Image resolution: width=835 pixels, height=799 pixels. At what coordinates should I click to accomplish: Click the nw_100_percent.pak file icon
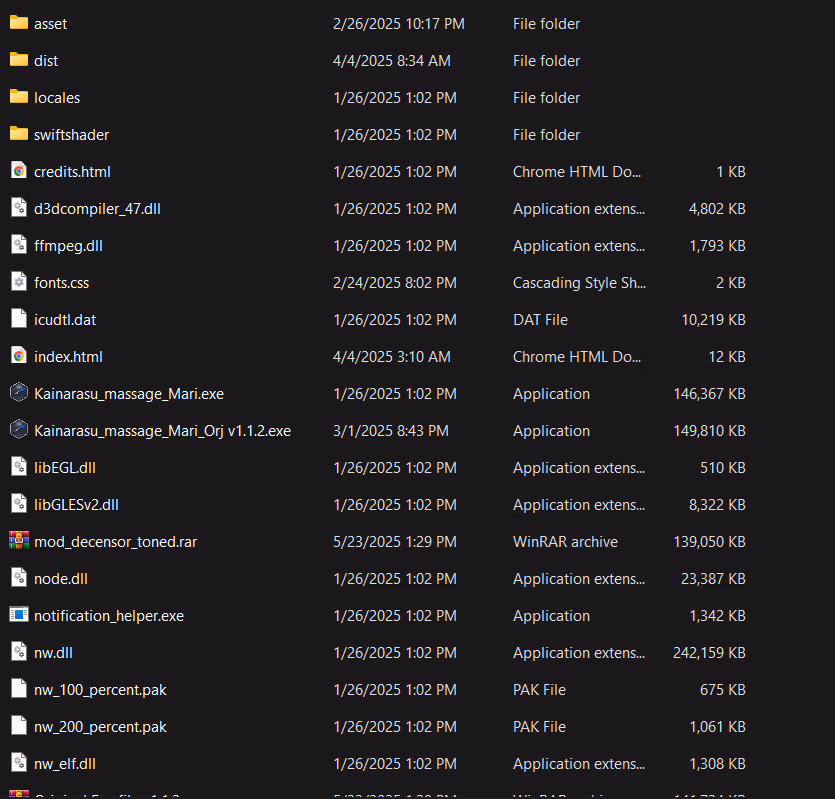[x=19, y=689]
